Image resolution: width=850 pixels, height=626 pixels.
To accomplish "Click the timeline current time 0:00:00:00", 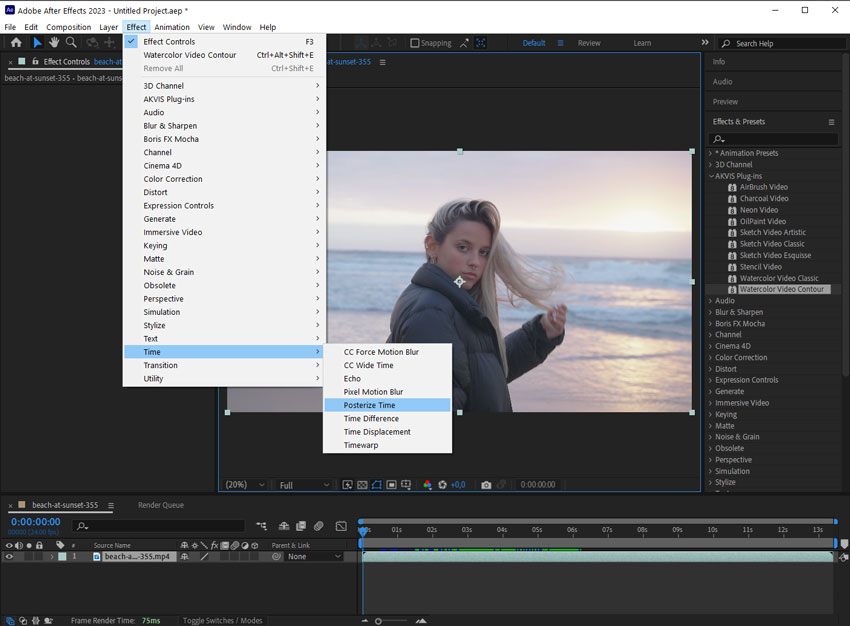I will [x=36, y=522].
